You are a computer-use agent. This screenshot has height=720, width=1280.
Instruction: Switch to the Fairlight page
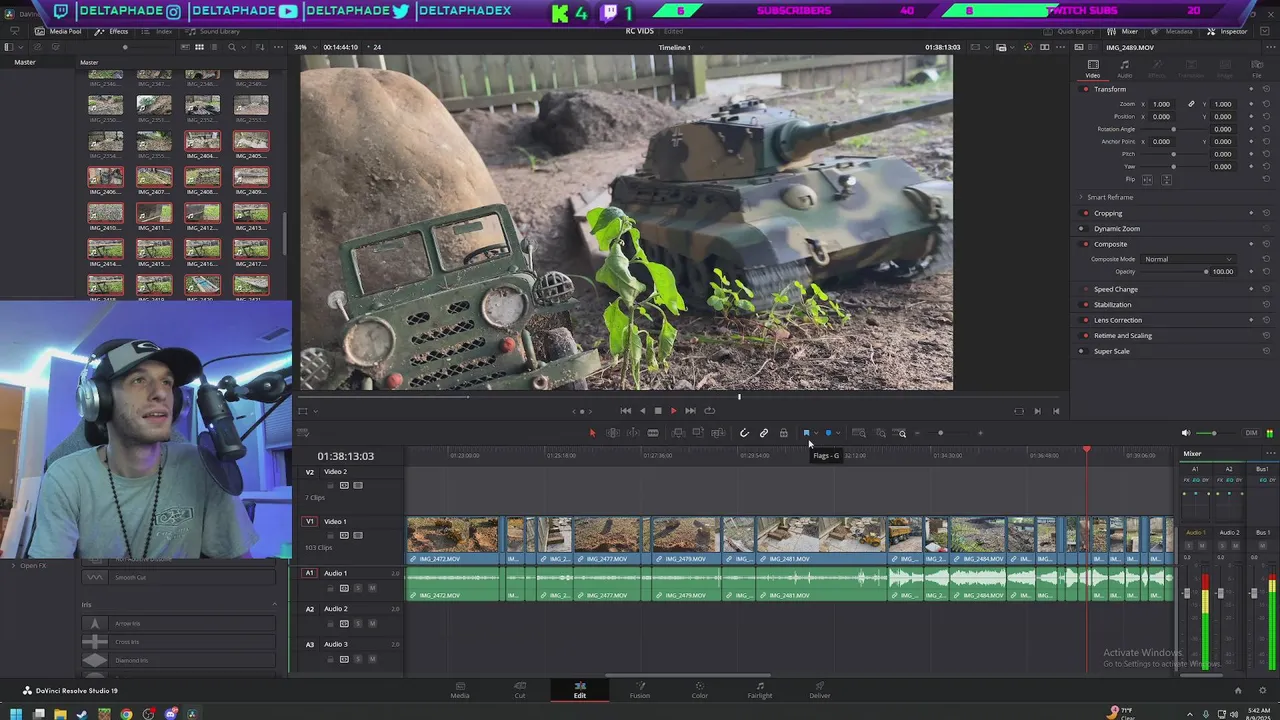(x=760, y=690)
